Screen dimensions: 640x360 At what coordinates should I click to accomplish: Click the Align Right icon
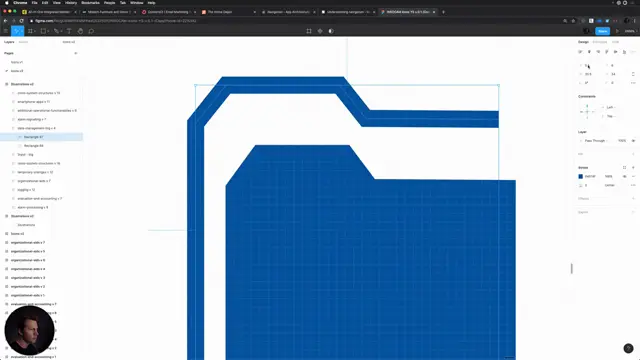pyautogui.click(x=598, y=52)
